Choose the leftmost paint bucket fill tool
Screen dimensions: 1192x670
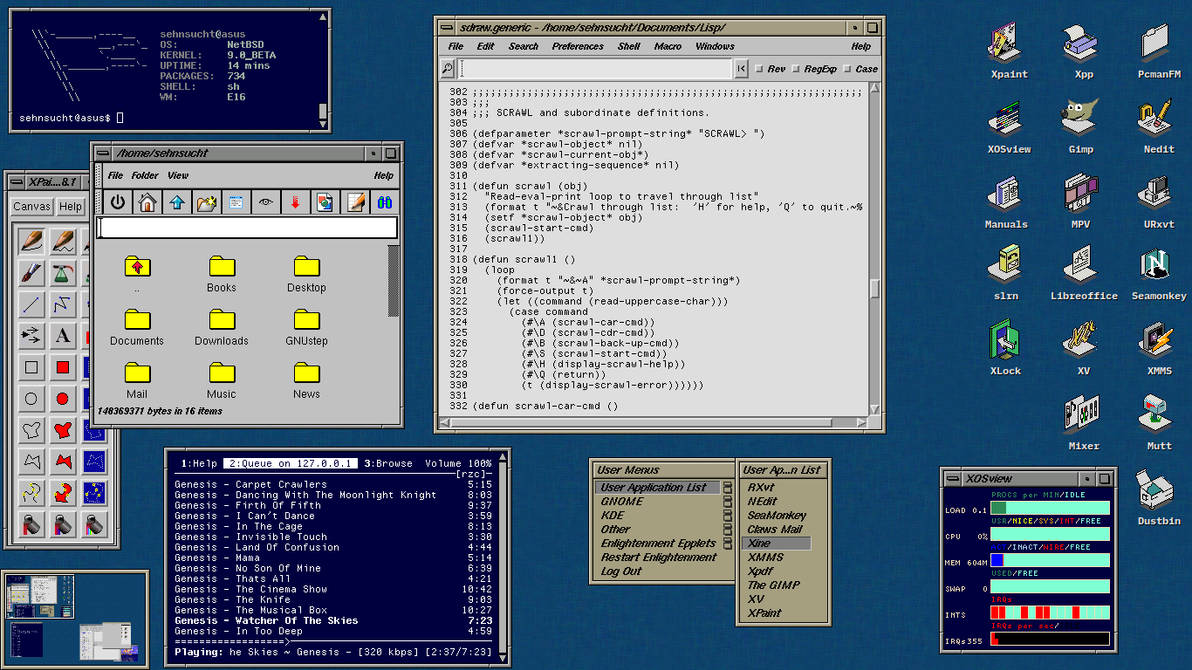[x=31, y=524]
